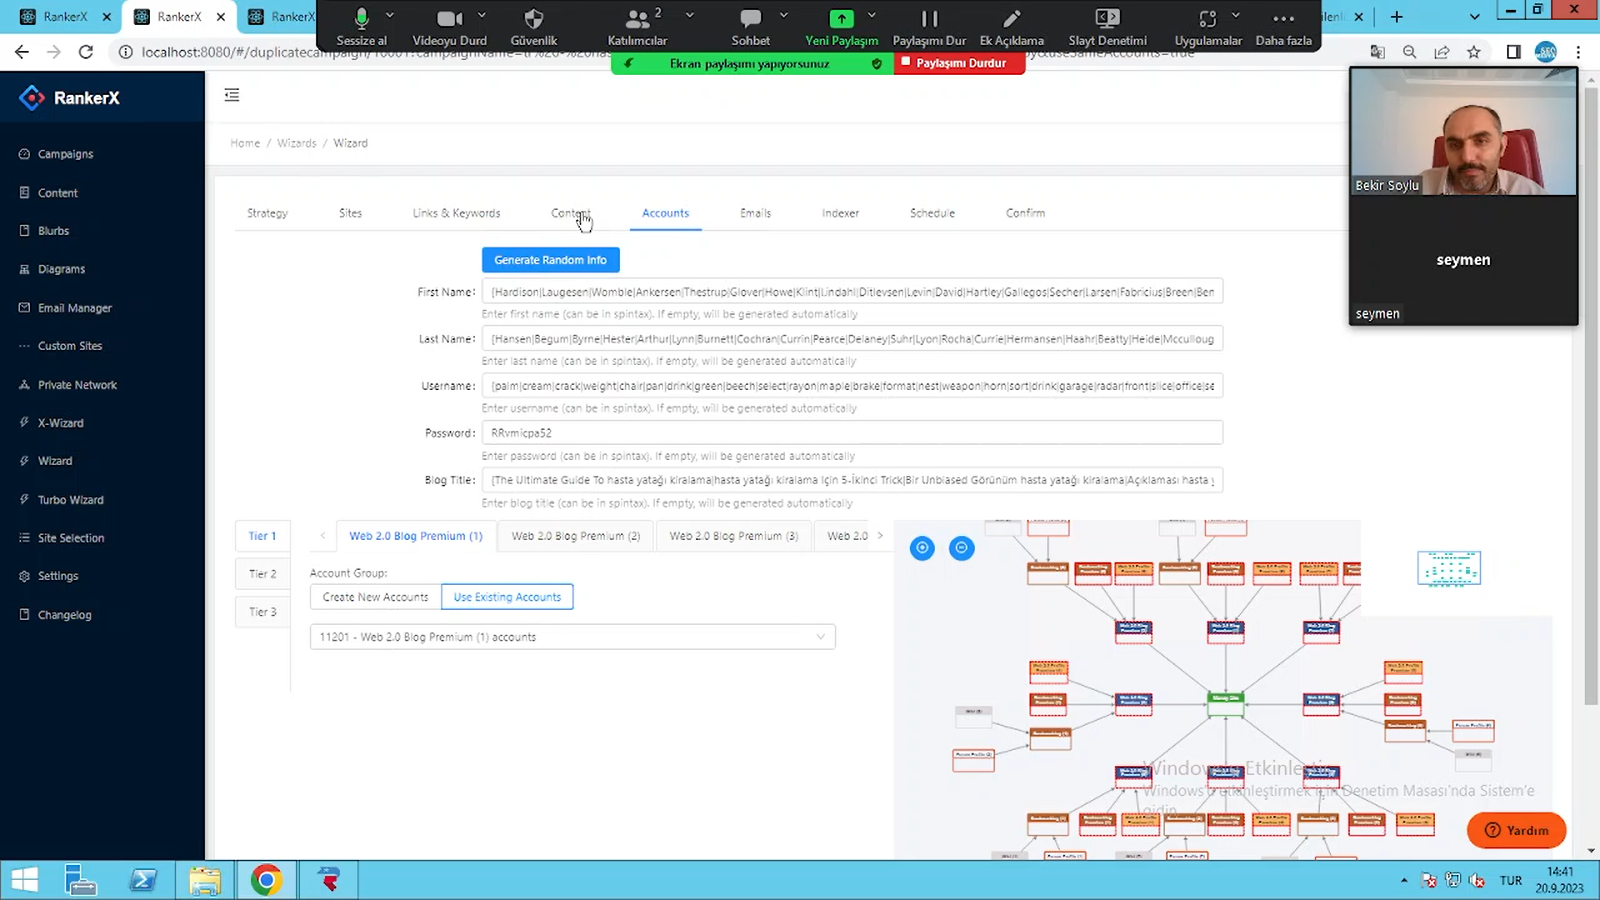Screen dimensions: 1600x900
Task: Click the diagram minimap thumbnail
Action: point(1449,568)
